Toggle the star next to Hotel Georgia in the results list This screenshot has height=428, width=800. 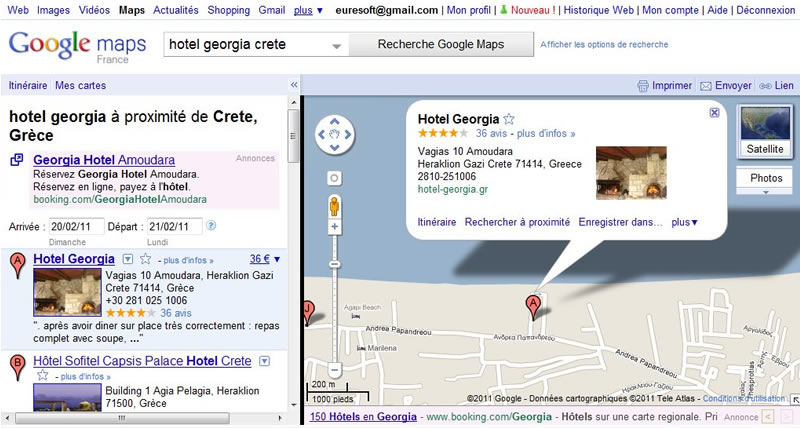pyautogui.click(x=143, y=260)
